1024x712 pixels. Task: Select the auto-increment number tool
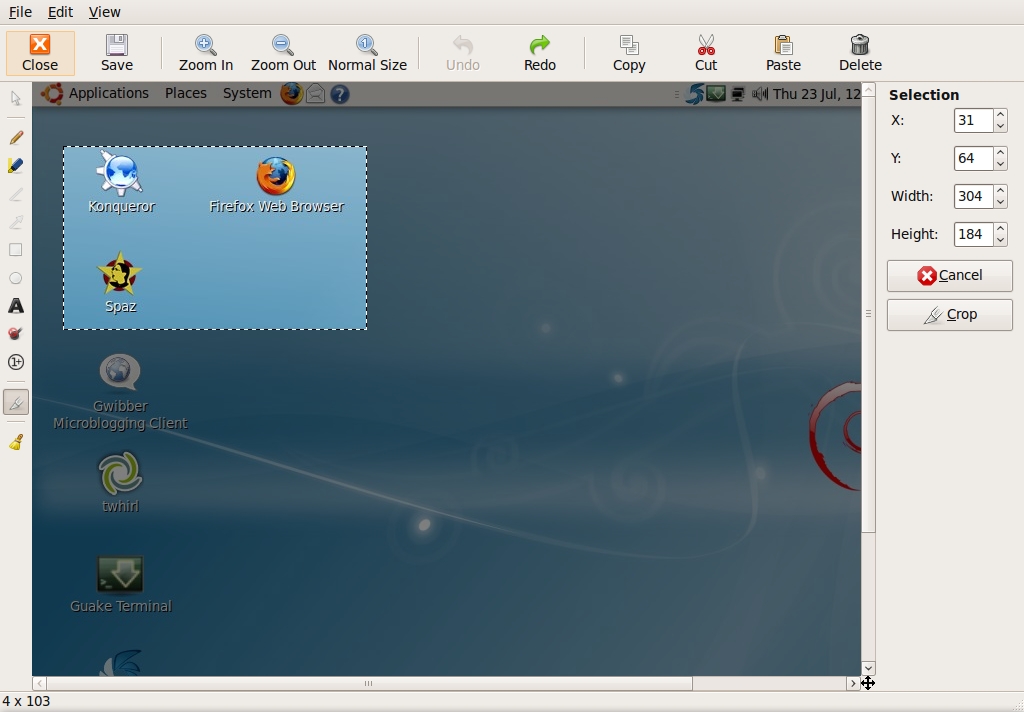[16, 362]
